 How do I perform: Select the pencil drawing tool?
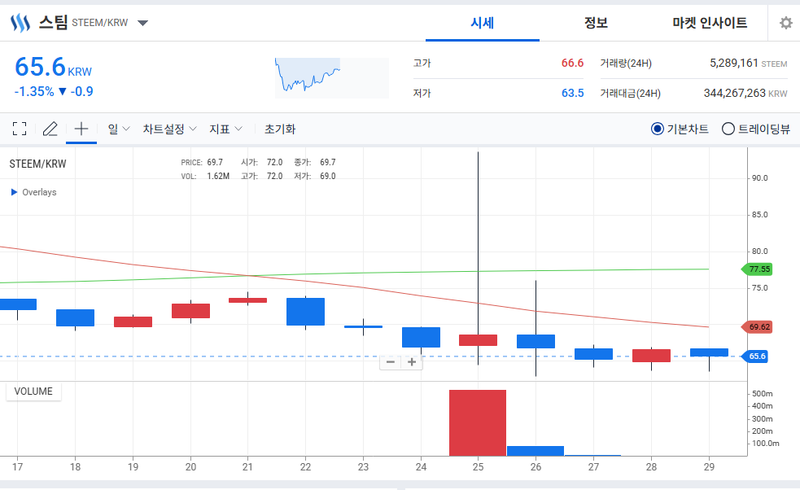[x=50, y=129]
